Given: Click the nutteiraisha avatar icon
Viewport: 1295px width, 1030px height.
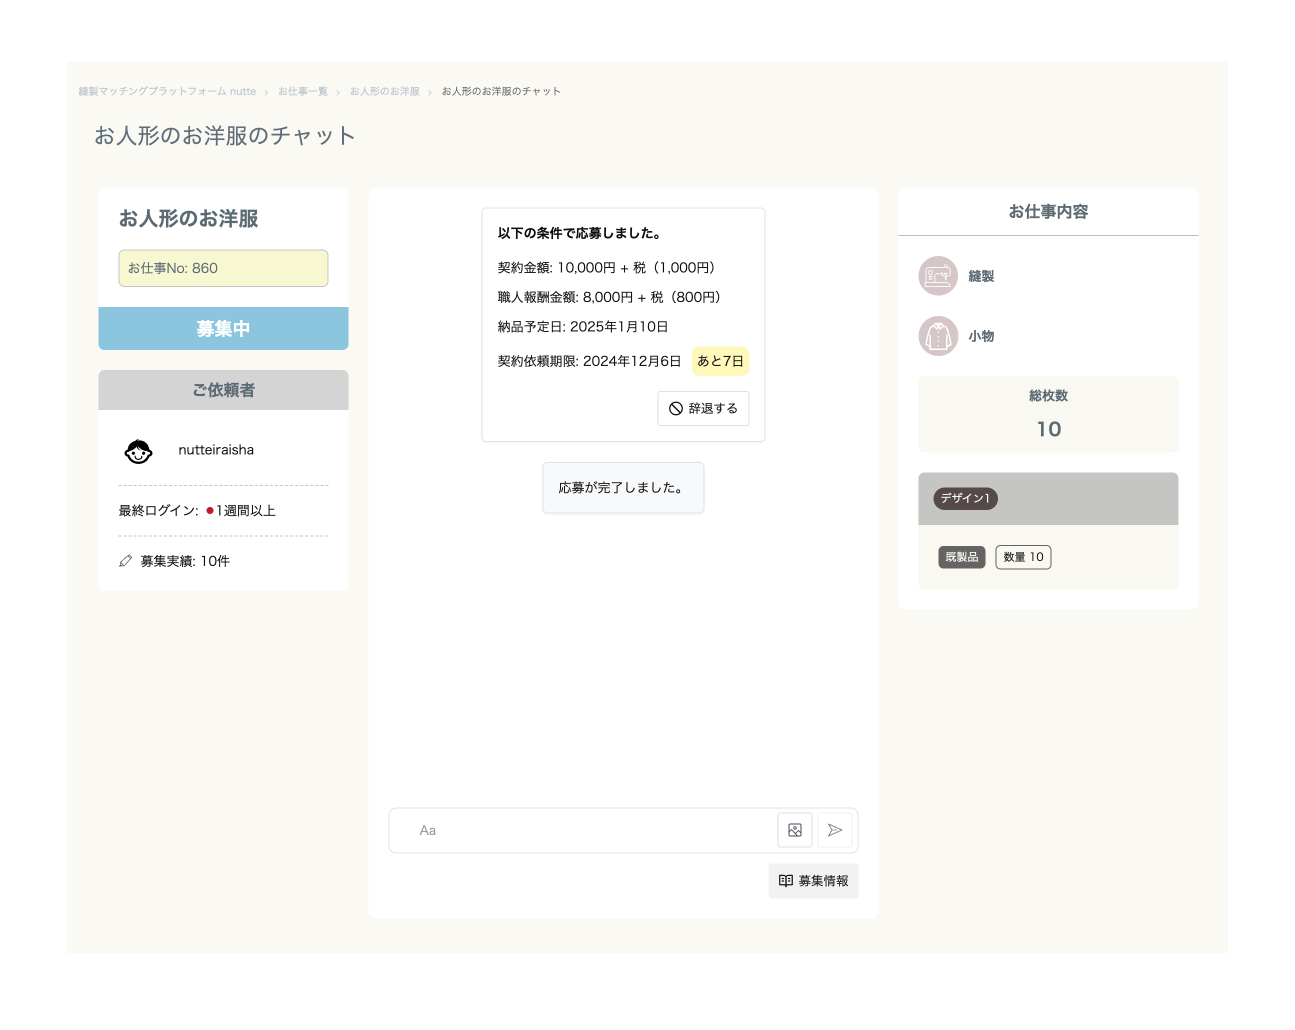Looking at the screenshot, I should [x=138, y=451].
